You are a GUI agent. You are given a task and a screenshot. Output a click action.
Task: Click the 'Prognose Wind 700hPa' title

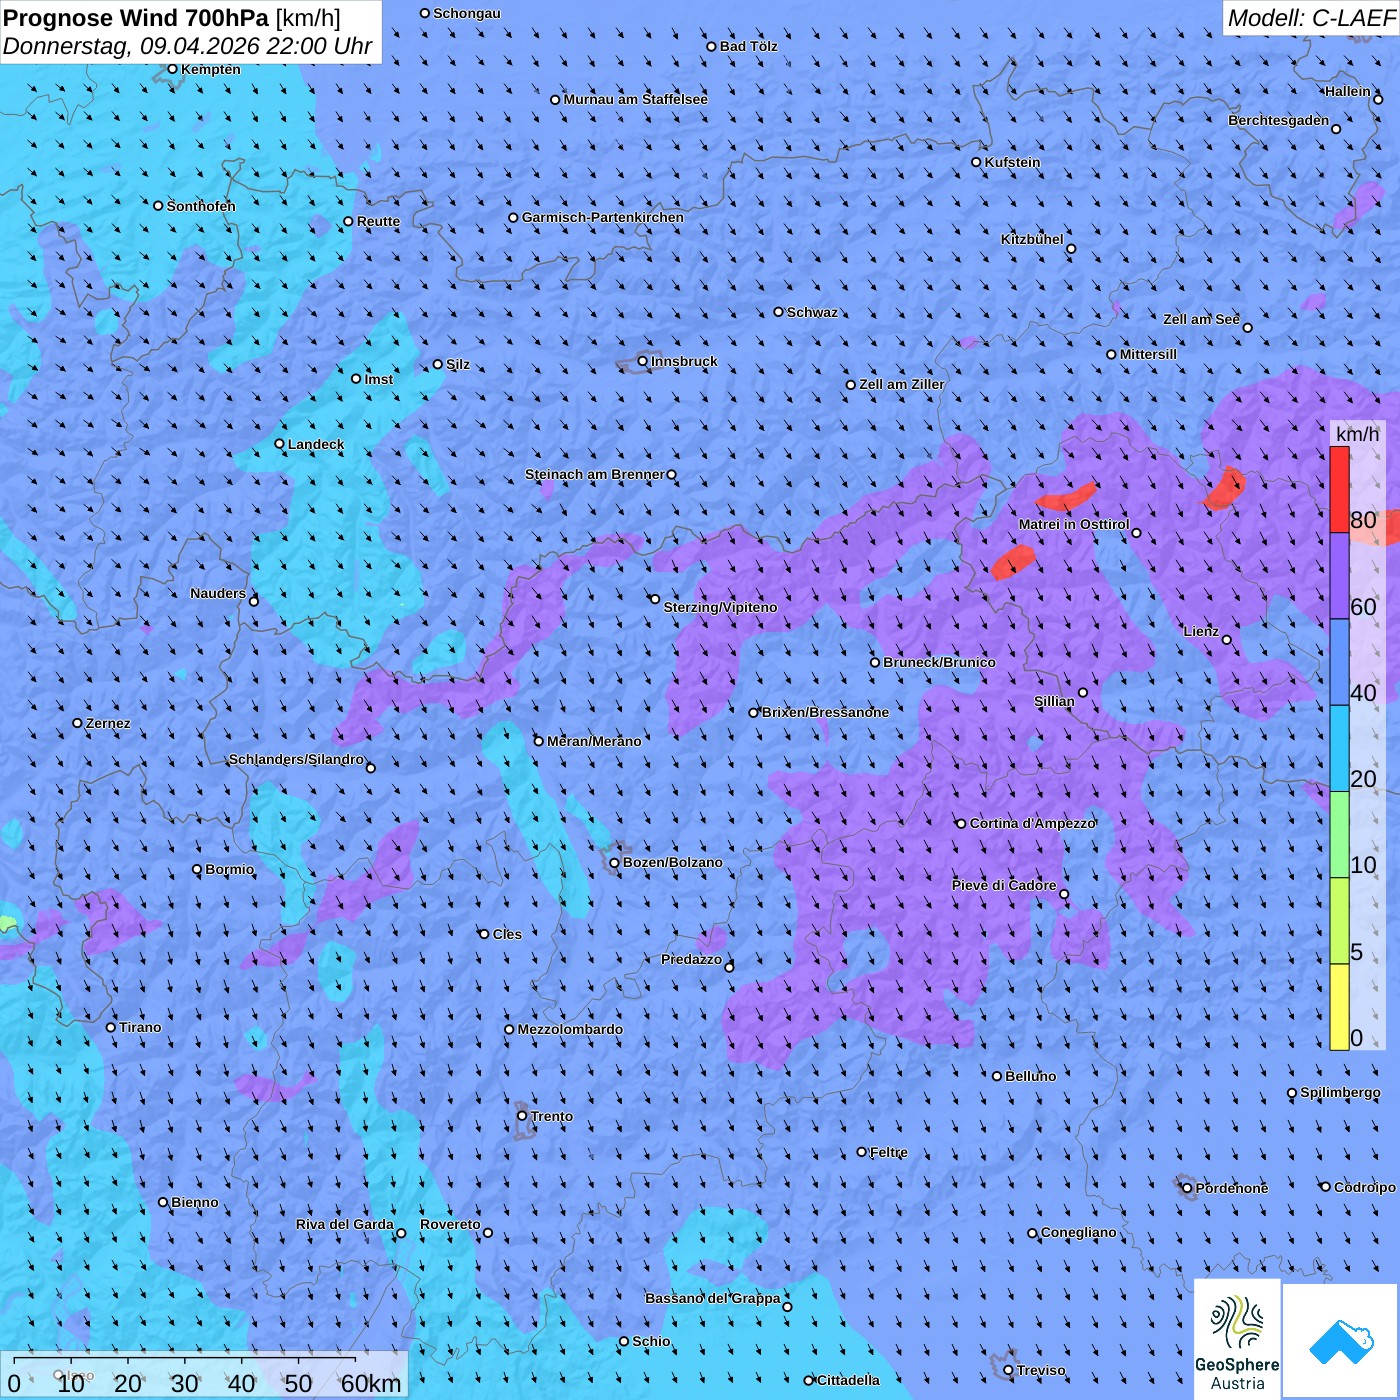136,17
